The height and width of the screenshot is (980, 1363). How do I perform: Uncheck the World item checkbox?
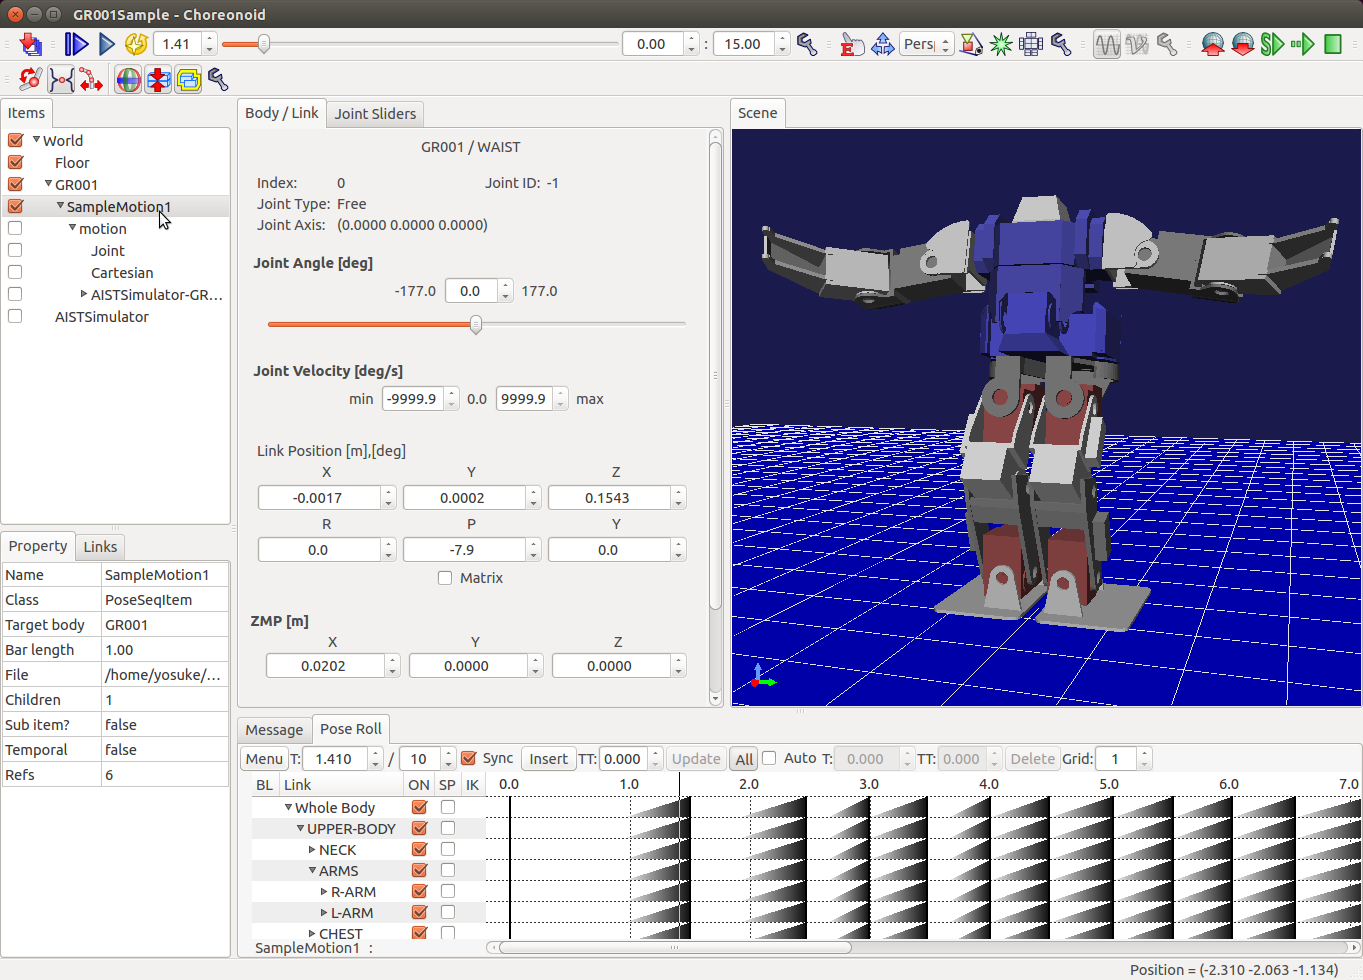(x=15, y=140)
